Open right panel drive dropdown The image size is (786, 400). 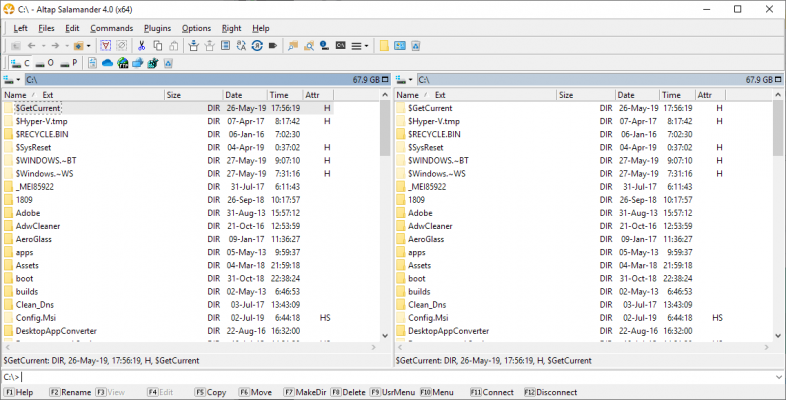click(404, 79)
